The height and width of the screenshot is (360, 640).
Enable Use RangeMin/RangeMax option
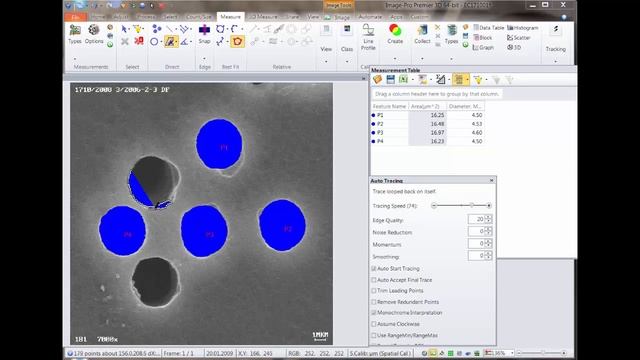pyautogui.click(x=373, y=336)
